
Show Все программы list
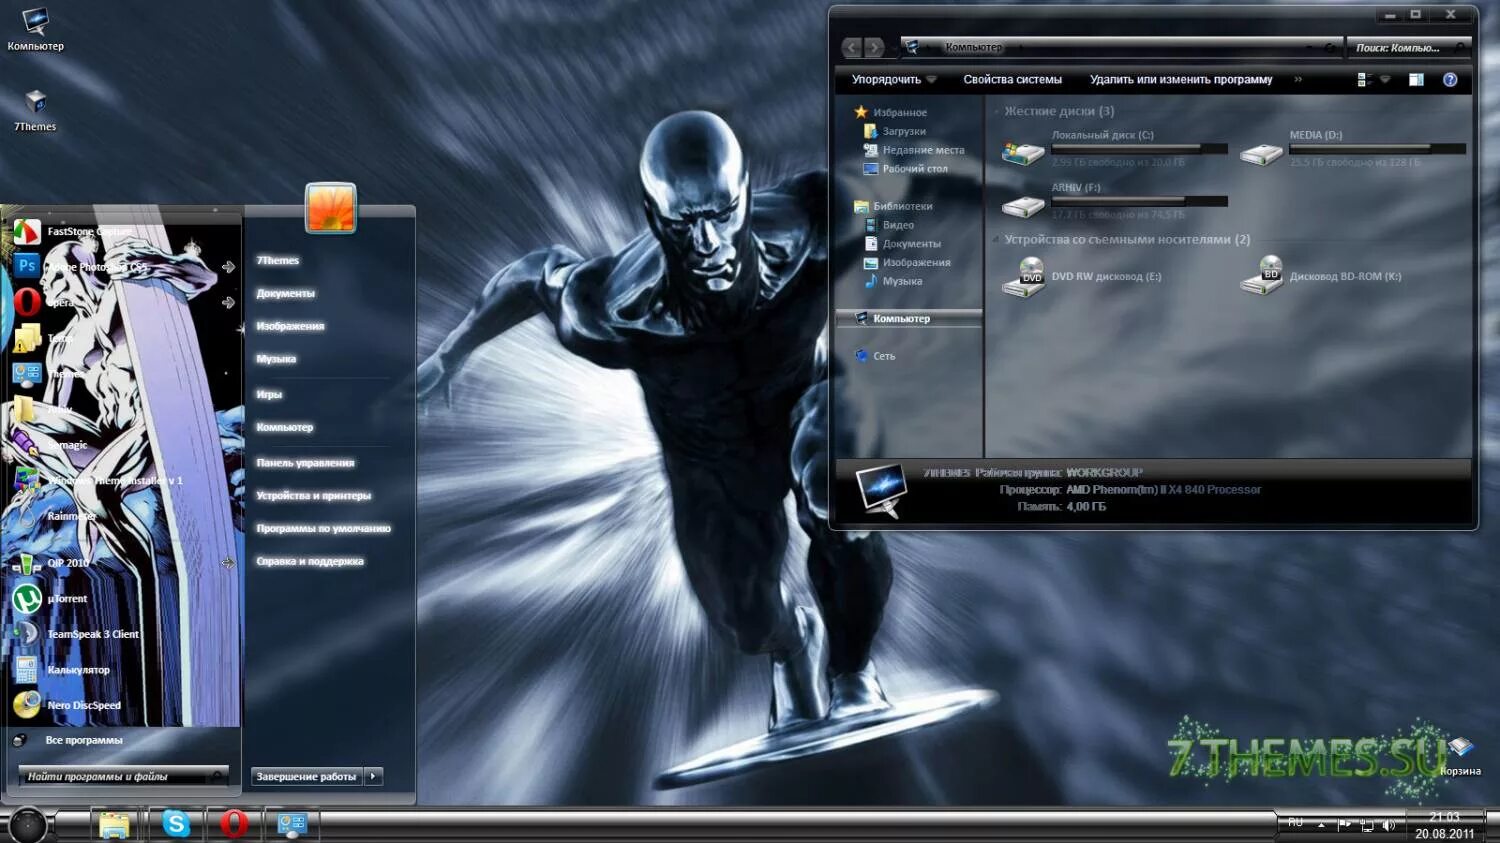(84, 740)
